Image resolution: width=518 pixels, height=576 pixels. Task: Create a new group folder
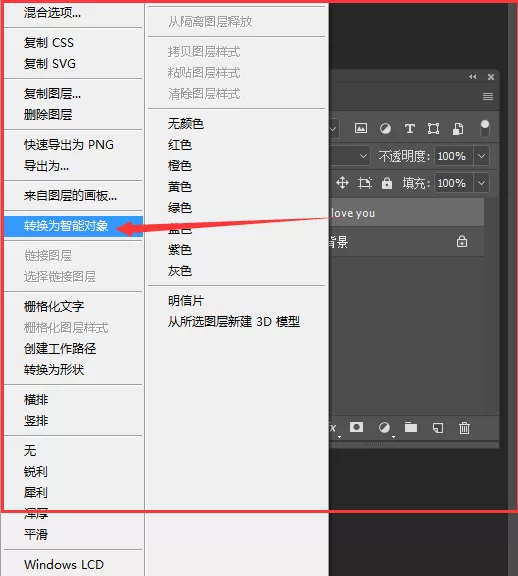[411, 427]
